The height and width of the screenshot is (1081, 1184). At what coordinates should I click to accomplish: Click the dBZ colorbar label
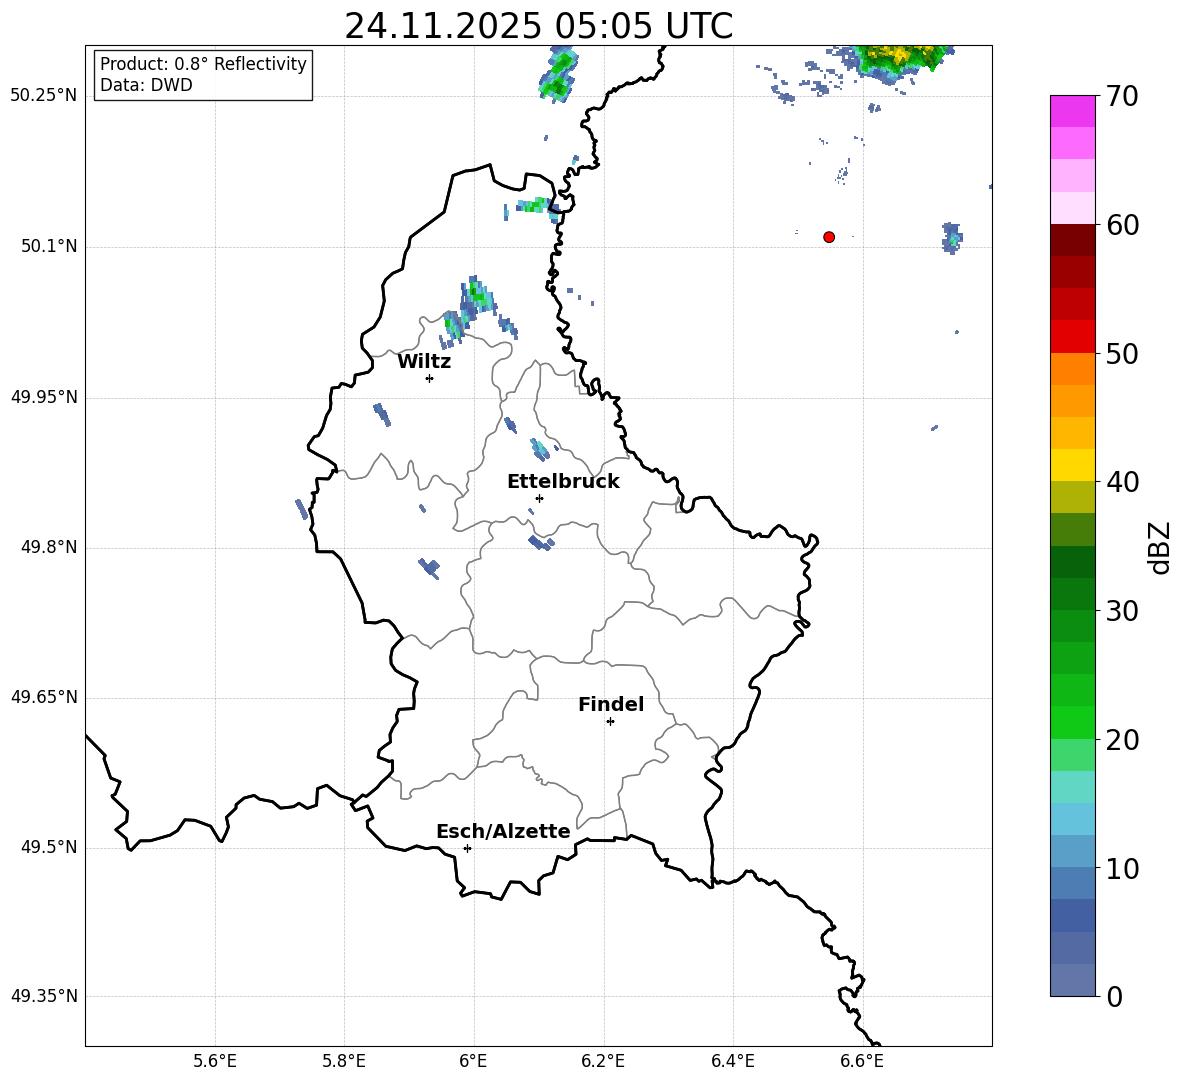point(1159,547)
